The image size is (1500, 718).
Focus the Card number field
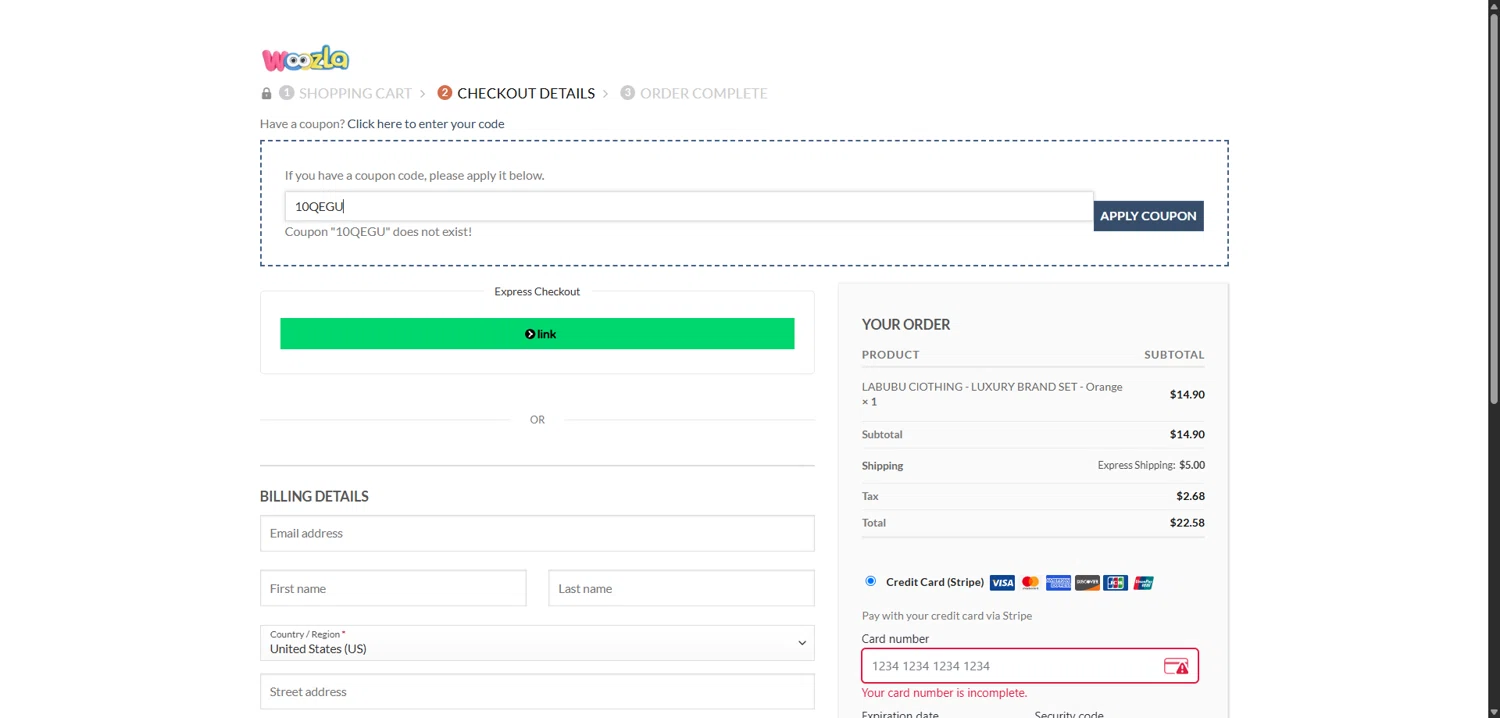coord(1030,666)
